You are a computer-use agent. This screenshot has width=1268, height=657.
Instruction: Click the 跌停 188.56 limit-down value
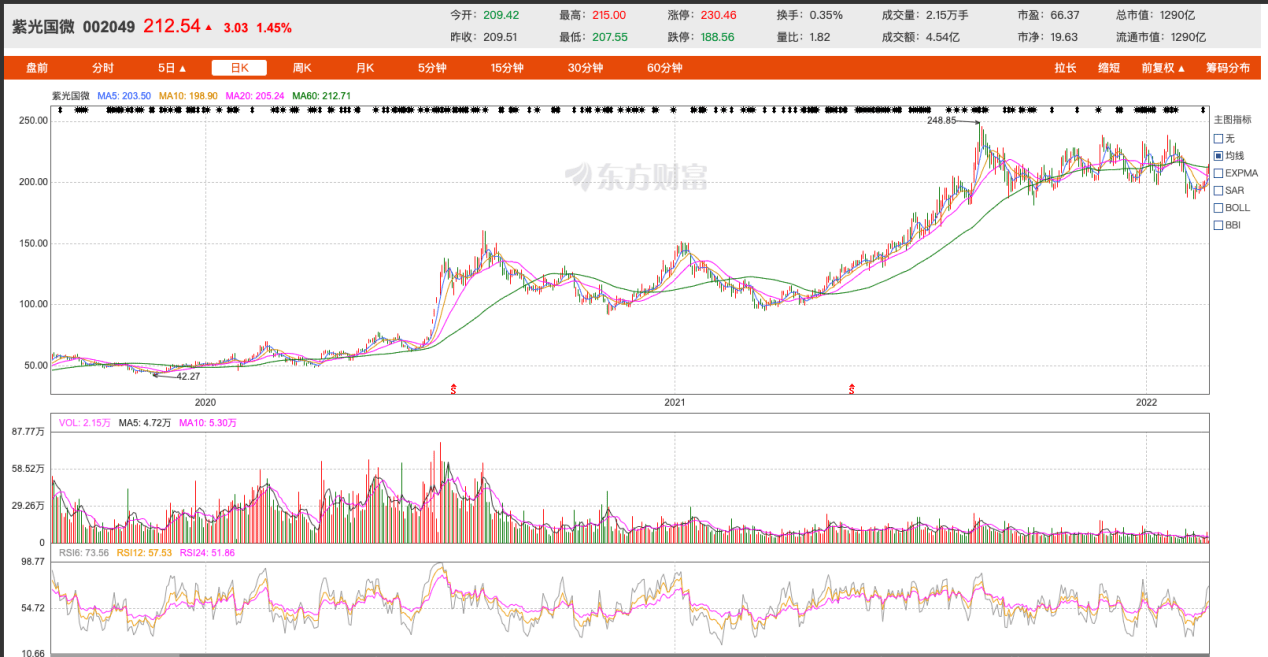[x=716, y=37]
